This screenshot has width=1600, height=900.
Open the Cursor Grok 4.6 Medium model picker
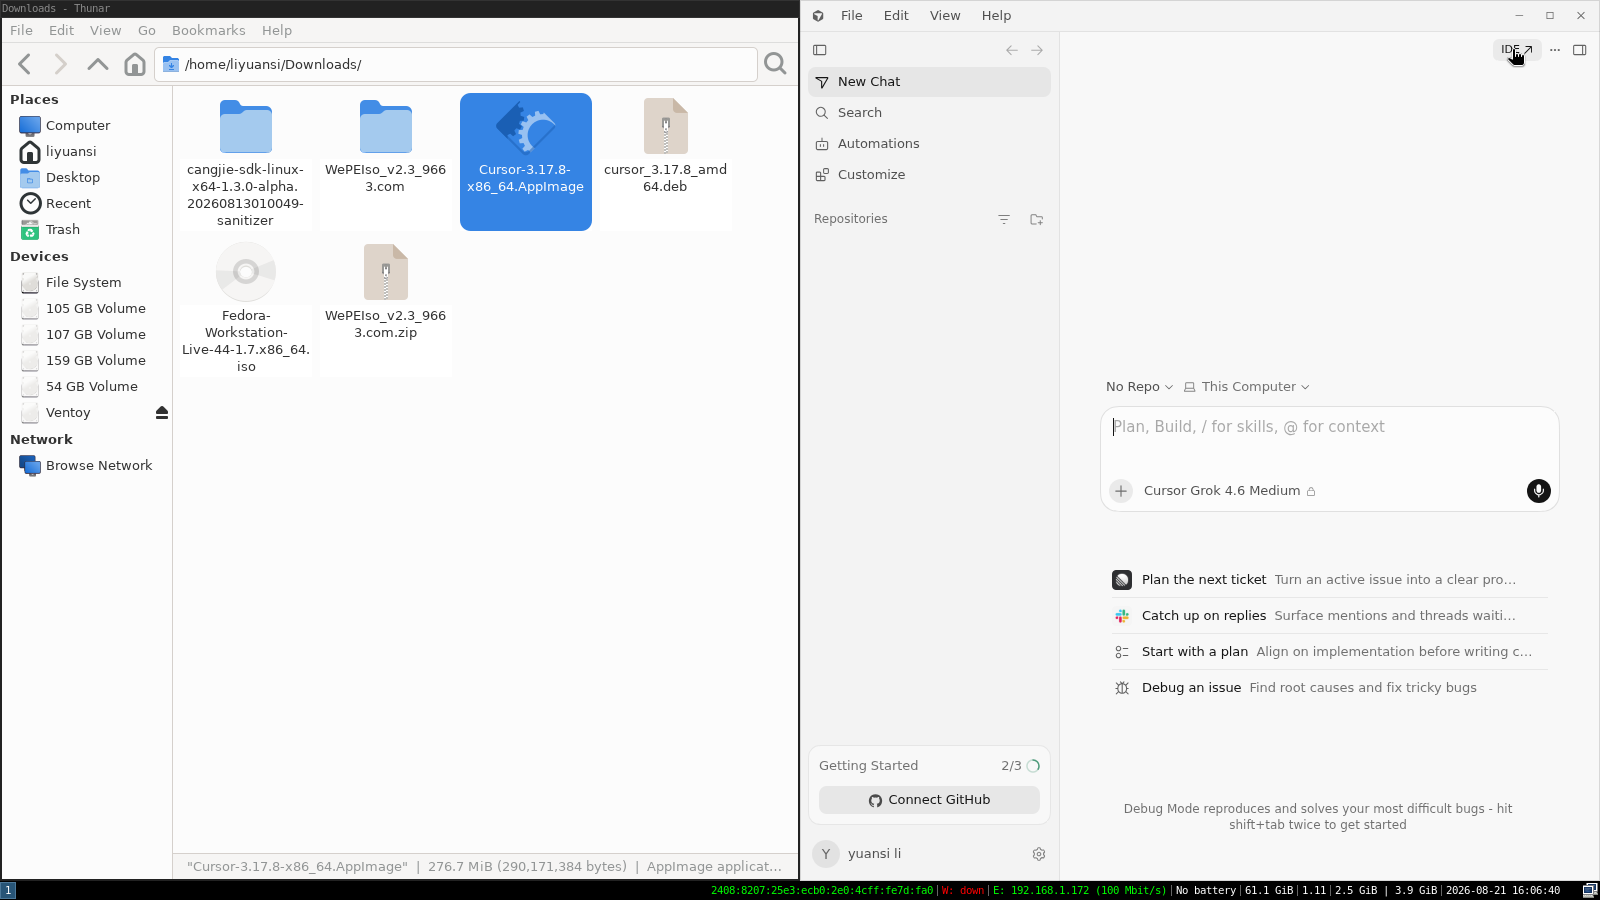(x=1230, y=491)
